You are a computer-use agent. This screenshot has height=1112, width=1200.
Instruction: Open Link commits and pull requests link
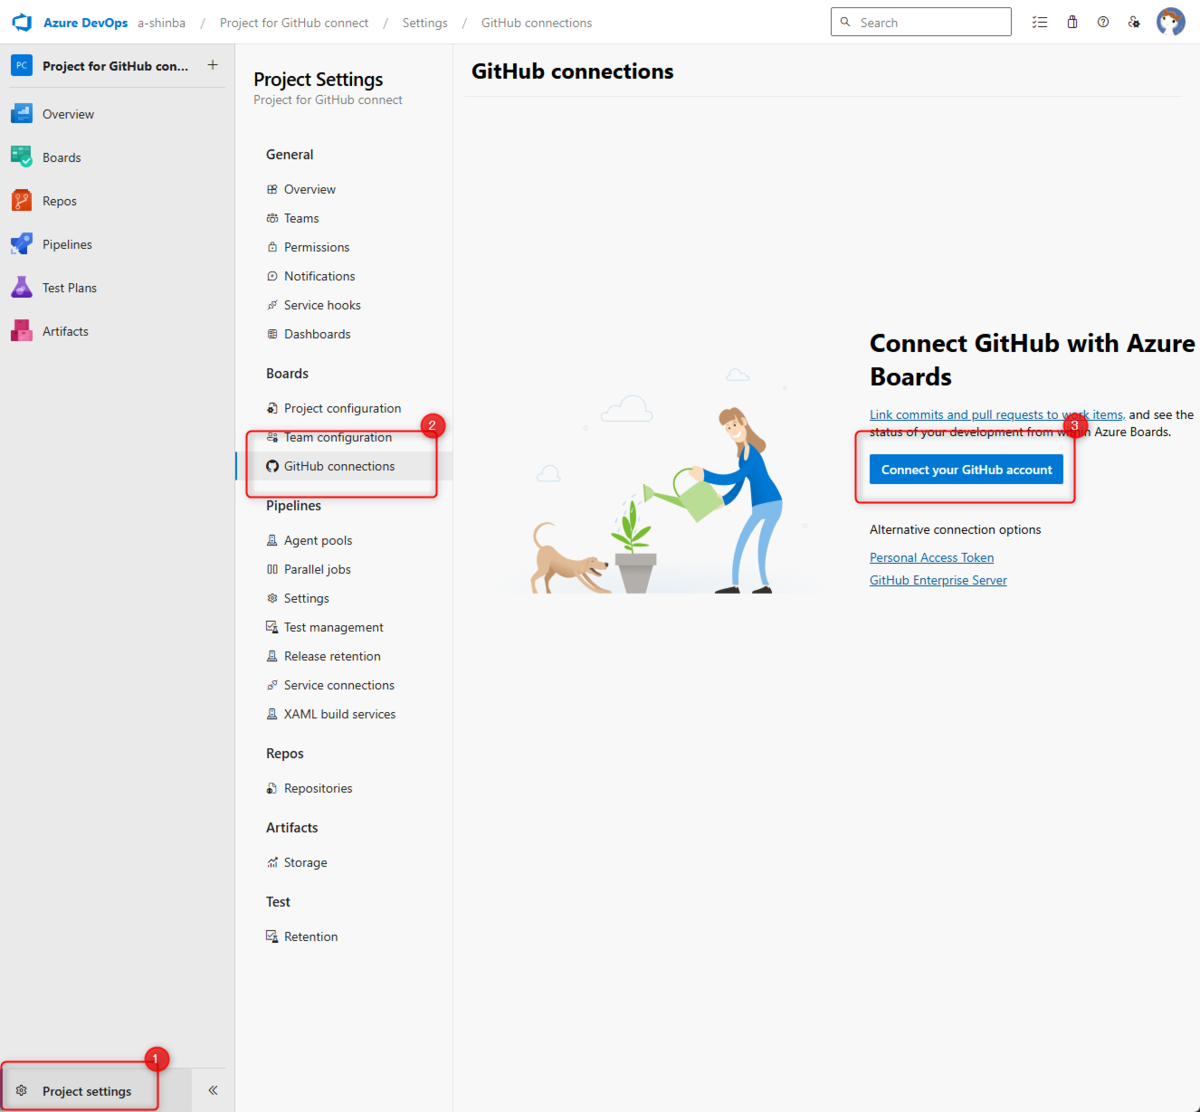tap(996, 414)
